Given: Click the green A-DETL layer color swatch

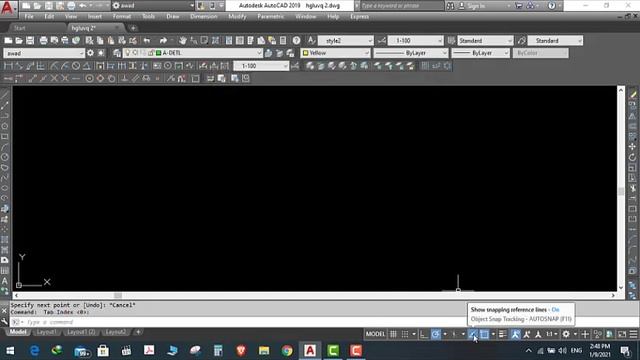Looking at the screenshot, I should [159, 53].
